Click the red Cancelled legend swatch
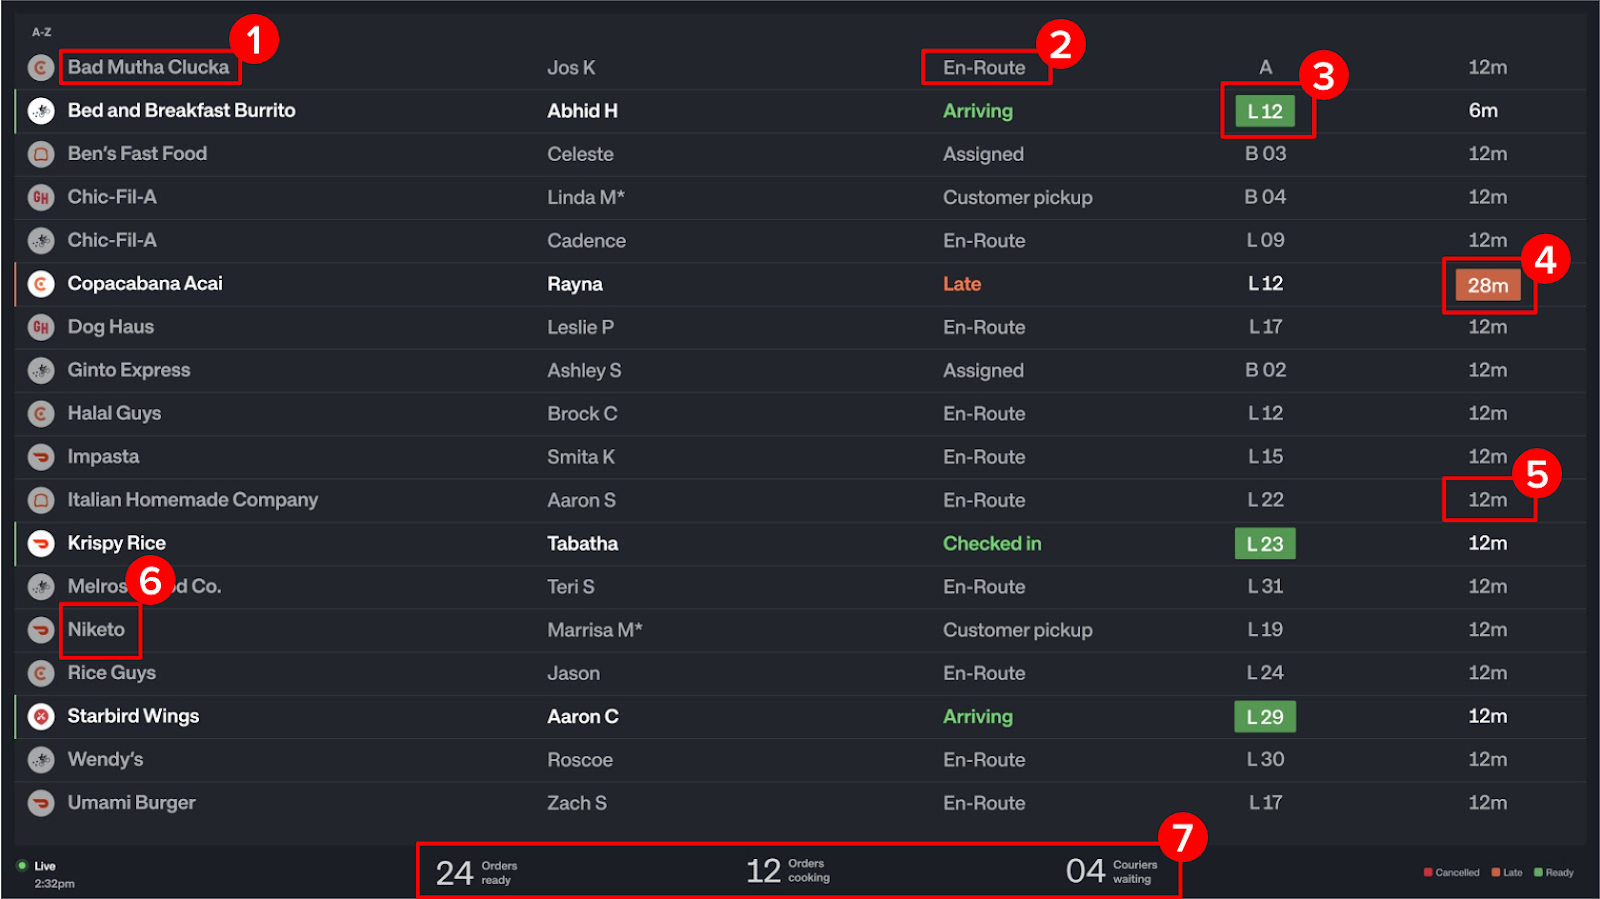This screenshot has width=1600, height=899. (1428, 873)
